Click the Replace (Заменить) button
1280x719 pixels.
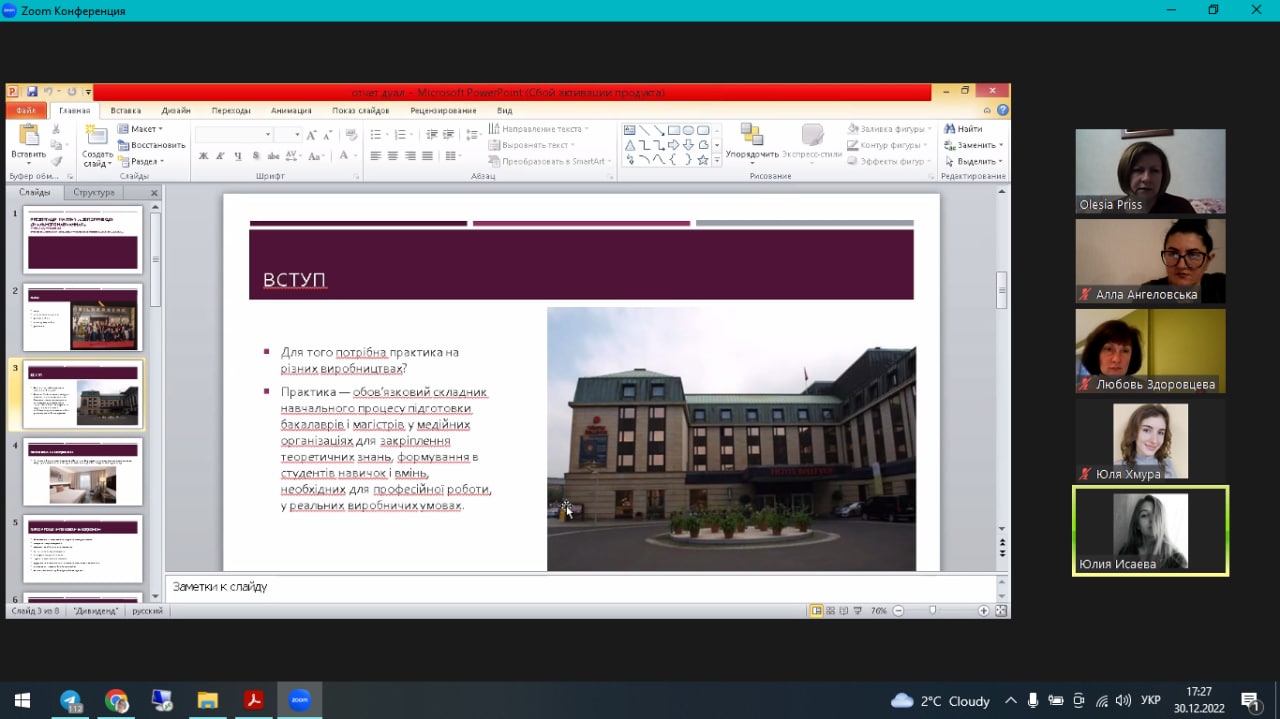[973, 145]
